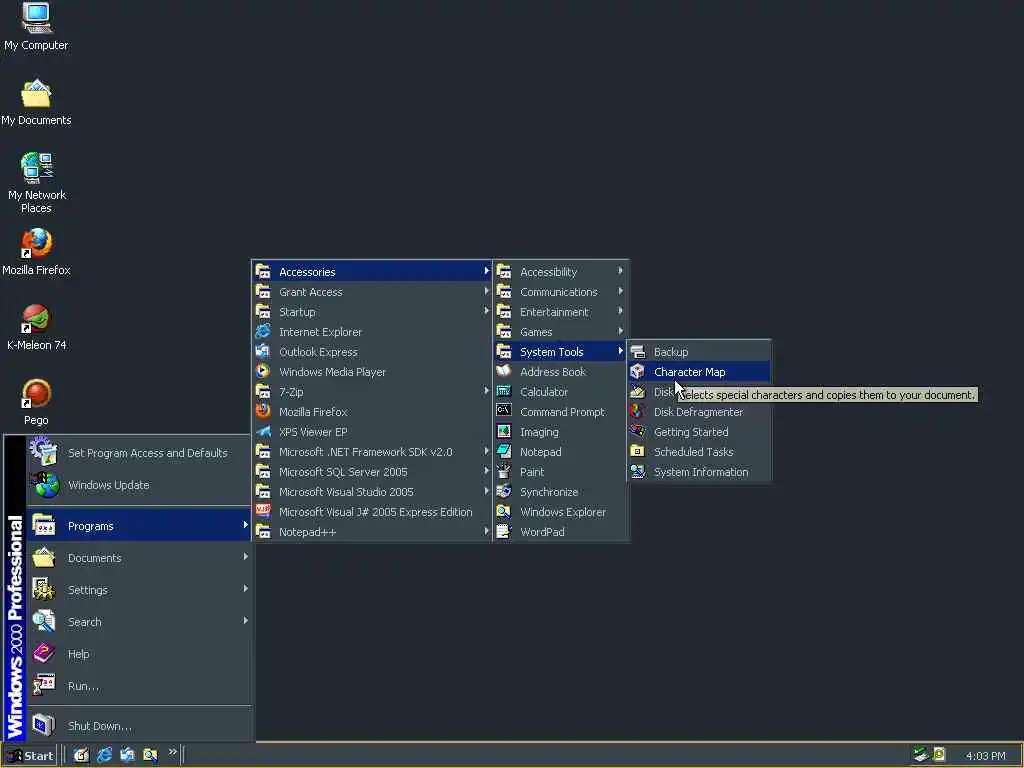Open Microsoft .NET Framework SDK v2.0 folder
The height and width of the screenshot is (768, 1024).
pos(372,452)
